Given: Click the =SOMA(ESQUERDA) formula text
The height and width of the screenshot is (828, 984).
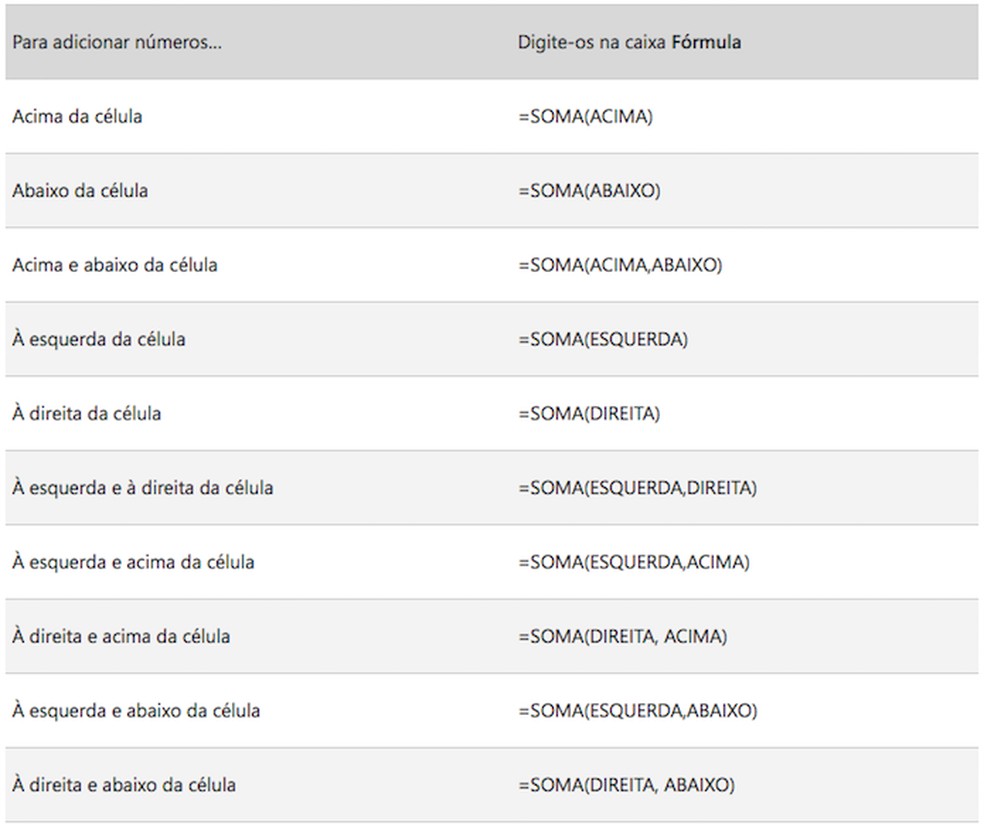Looking at the screenshot, I should tap(603, 339).
